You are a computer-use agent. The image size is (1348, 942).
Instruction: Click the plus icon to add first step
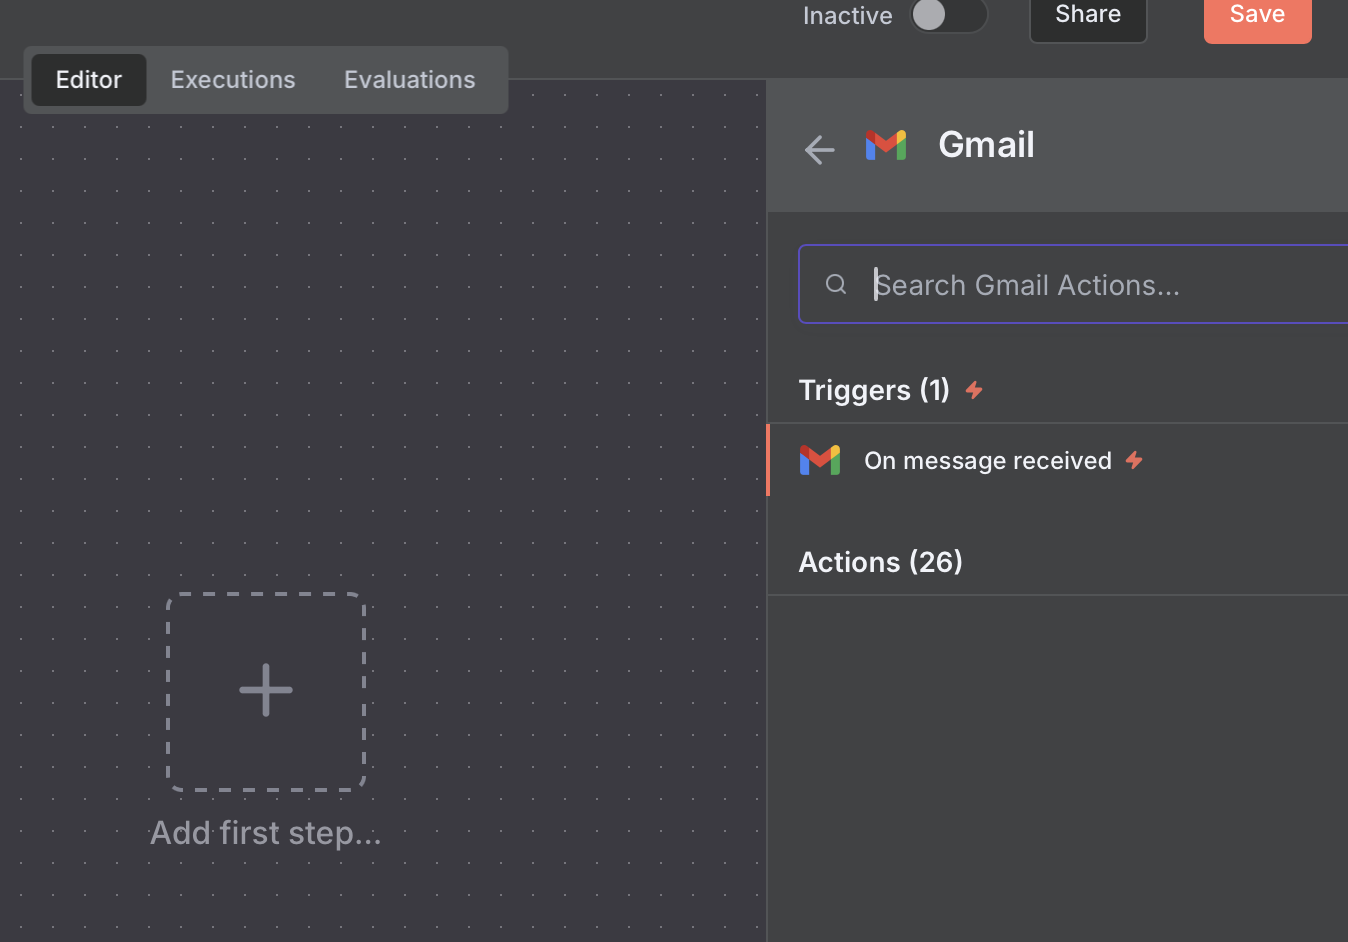click(x=266, y=690)
